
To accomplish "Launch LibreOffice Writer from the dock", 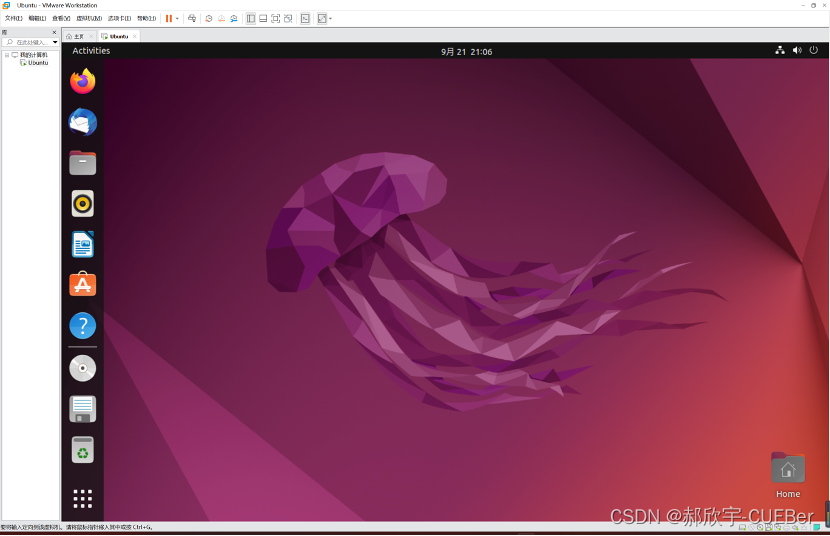I will [83, 244].
